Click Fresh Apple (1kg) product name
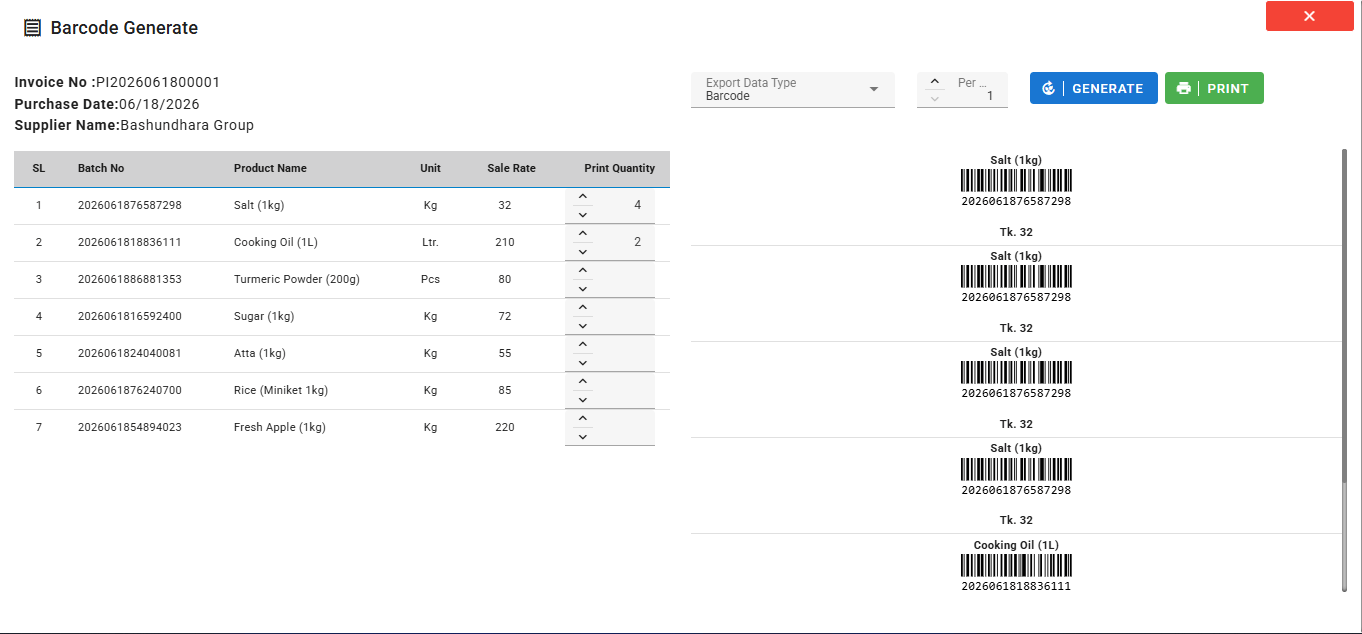Image resolution: width=1362 pixels, height=634 pixels. 280,427
